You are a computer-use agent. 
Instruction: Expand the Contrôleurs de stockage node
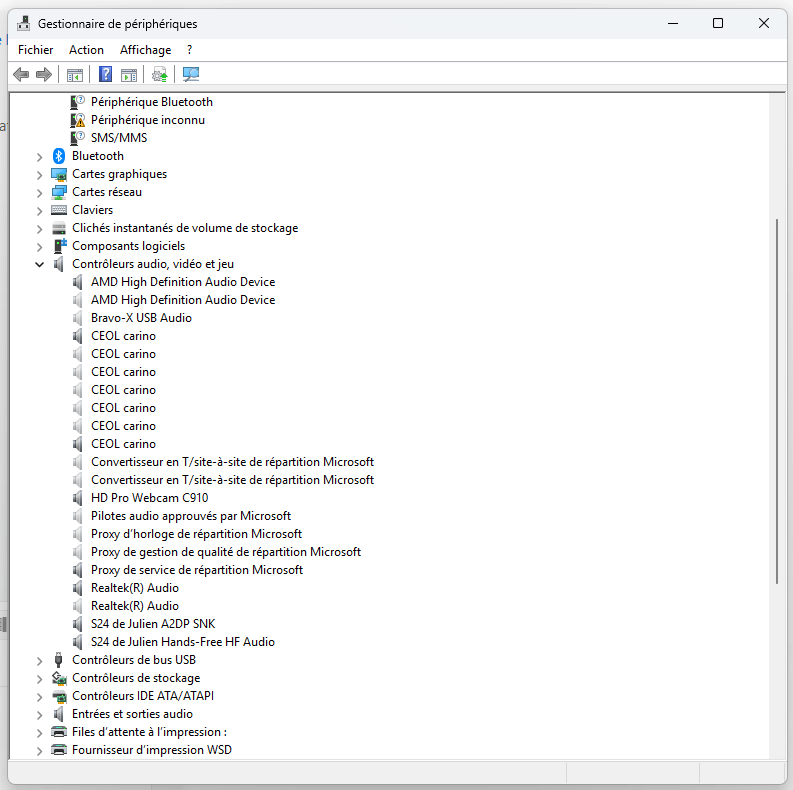[39, 679]
